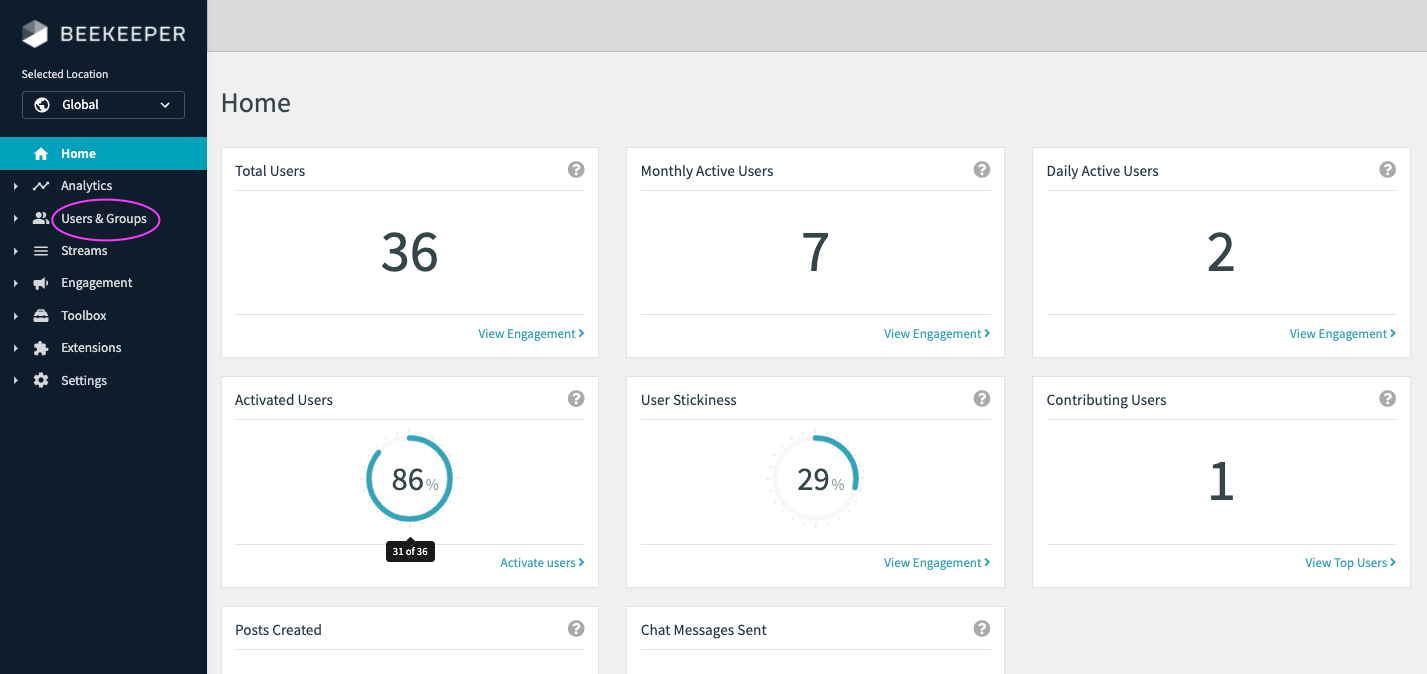1427x674 pixels.
Task: Expand the Settings menu arrow
Action: coord(15,381)
